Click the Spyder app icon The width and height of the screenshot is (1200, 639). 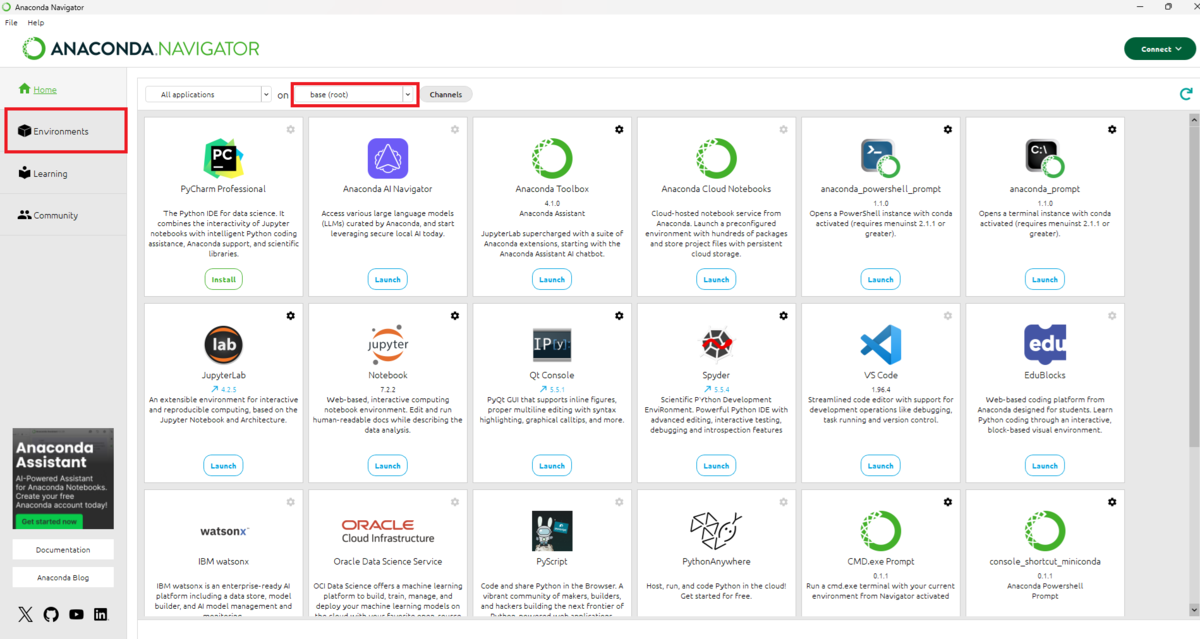coord(716,345)
